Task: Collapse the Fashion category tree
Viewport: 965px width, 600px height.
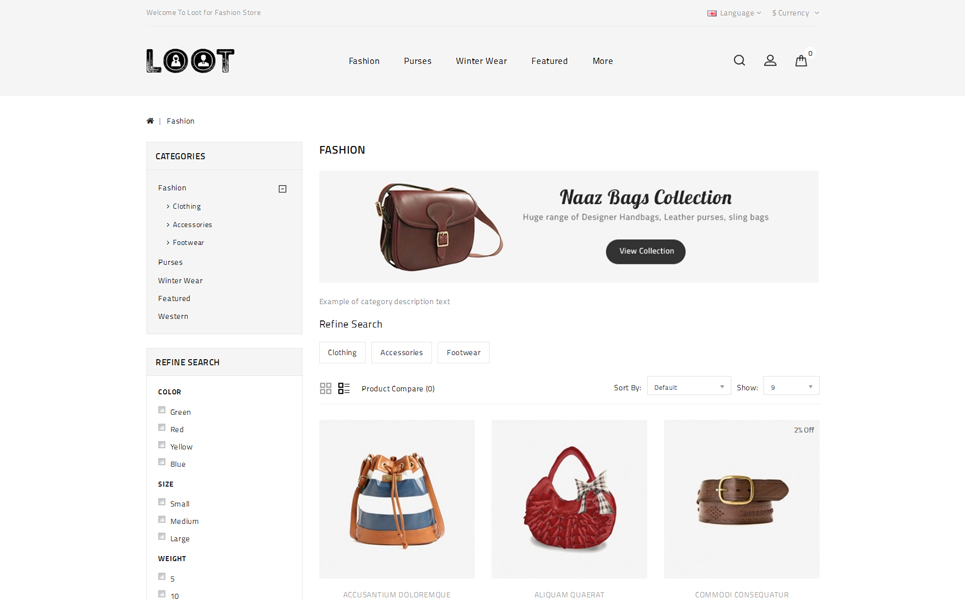Action: (x=282, y=189)
